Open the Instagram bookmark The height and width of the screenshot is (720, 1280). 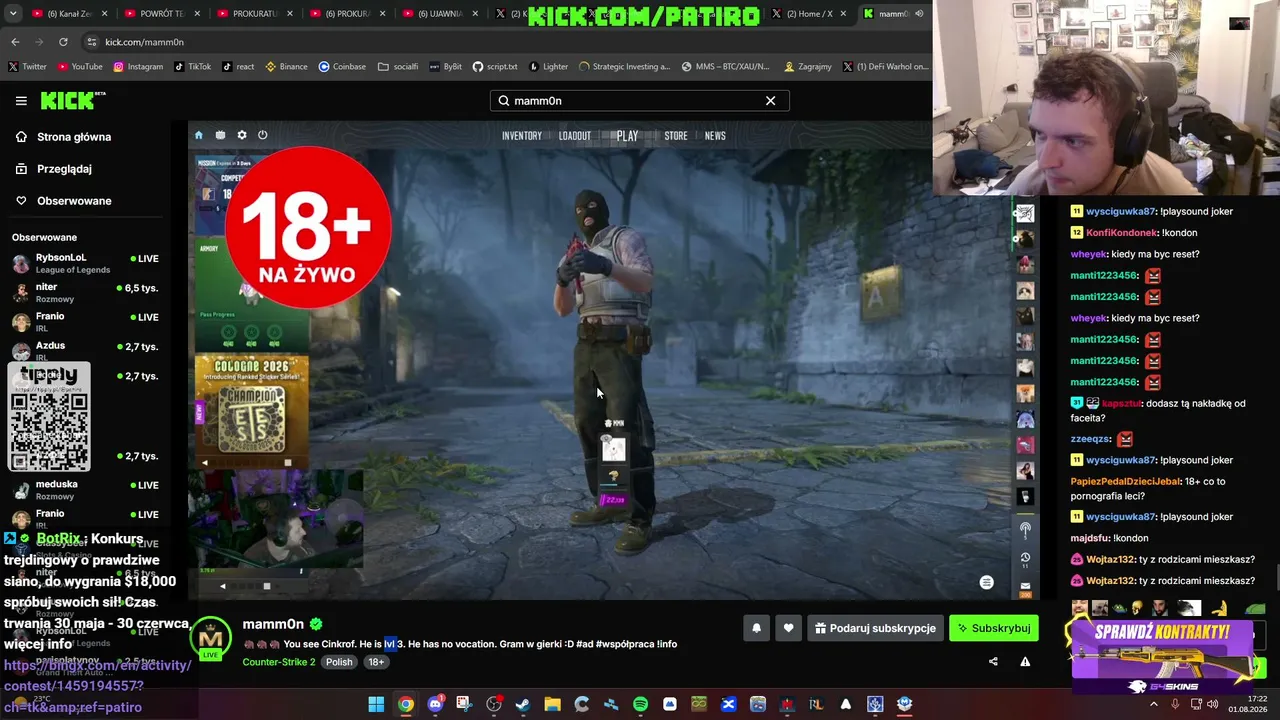(138, 67)
